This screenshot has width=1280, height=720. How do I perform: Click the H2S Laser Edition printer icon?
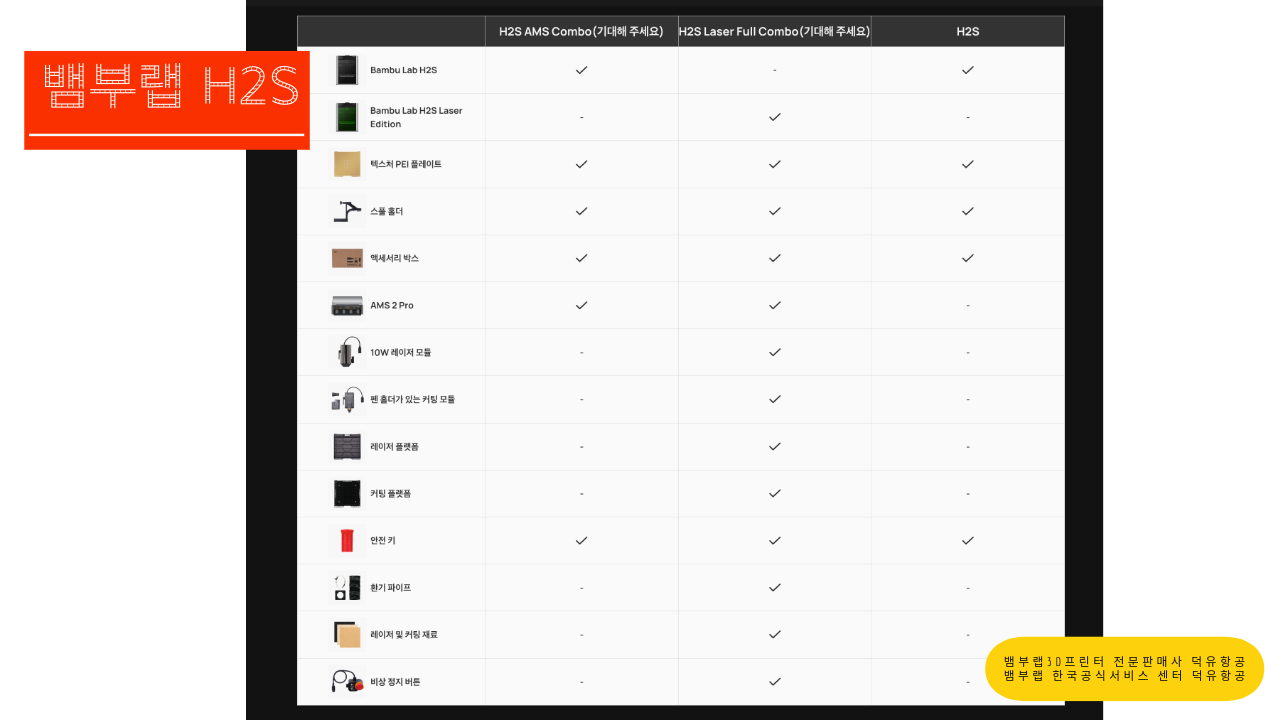point(346,117)
